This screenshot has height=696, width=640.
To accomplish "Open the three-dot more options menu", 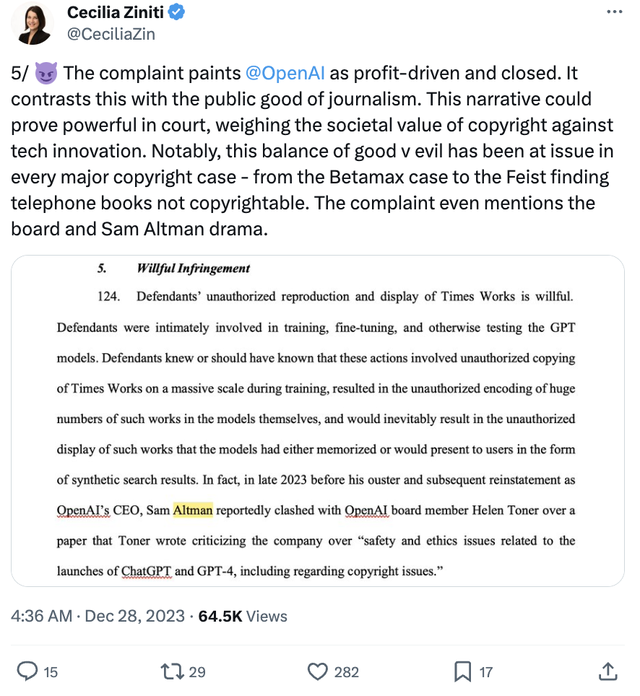I will pos(614,11).
